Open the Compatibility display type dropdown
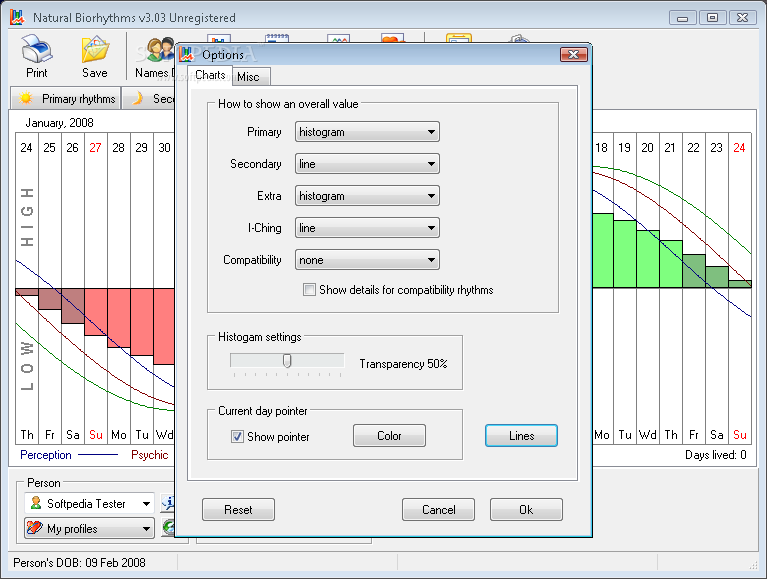The width and height of the screenshot is (767, 579). tap(367, 260)
